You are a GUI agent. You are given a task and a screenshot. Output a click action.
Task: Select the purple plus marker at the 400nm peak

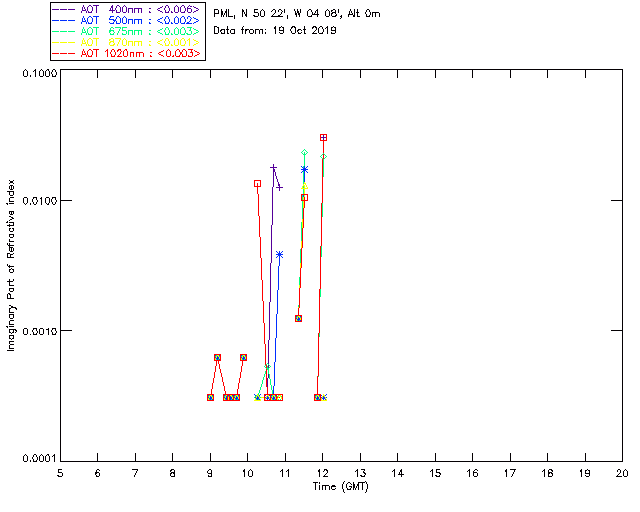pyautogui.click(x=273, y=167)
